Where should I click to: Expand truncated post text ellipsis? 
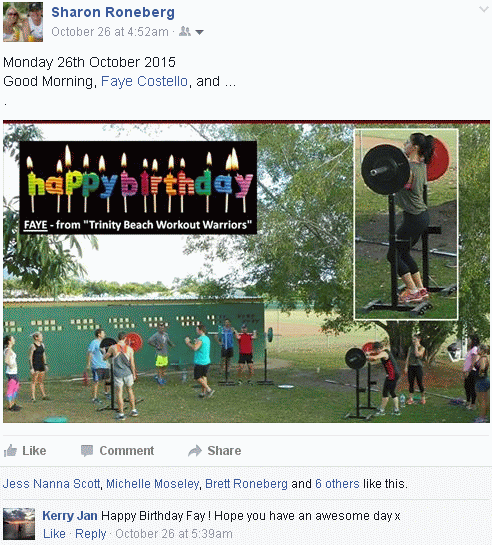pos(230,82)
